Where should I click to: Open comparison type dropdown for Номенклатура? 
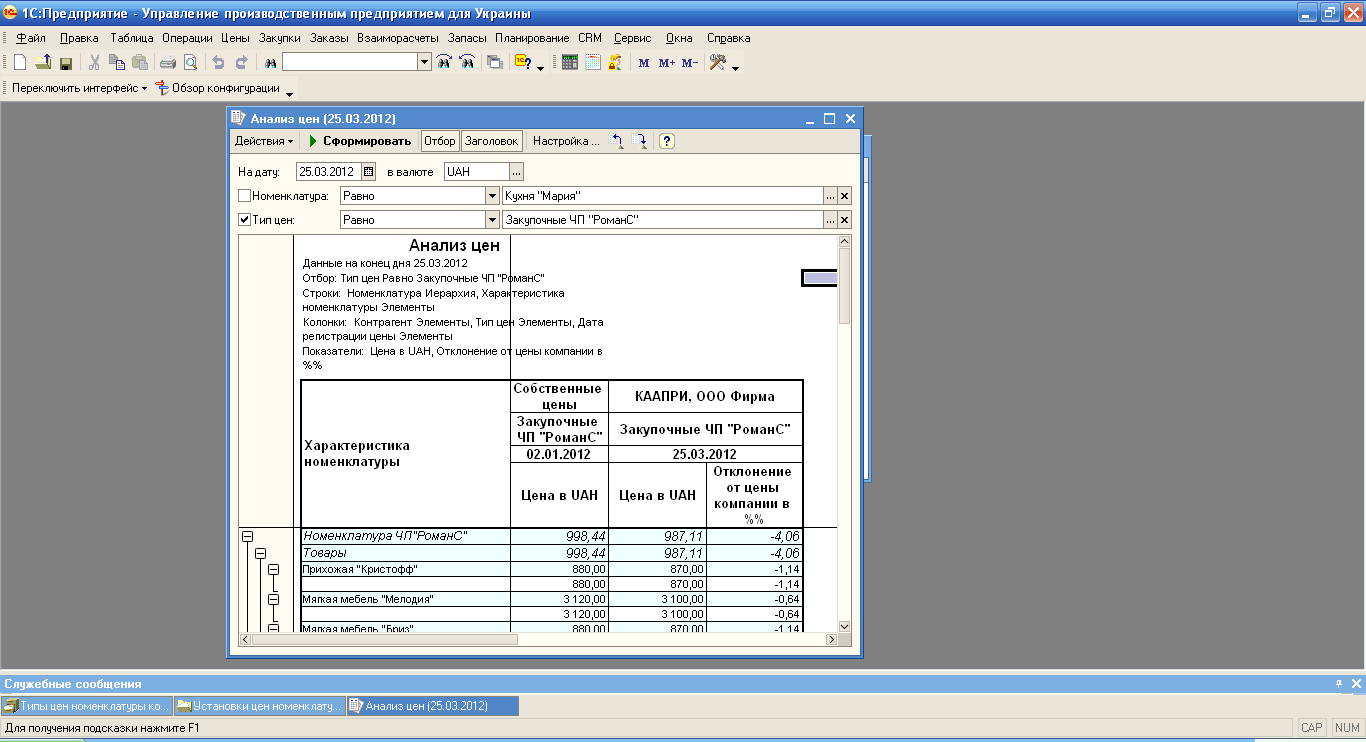coord(492,196)
